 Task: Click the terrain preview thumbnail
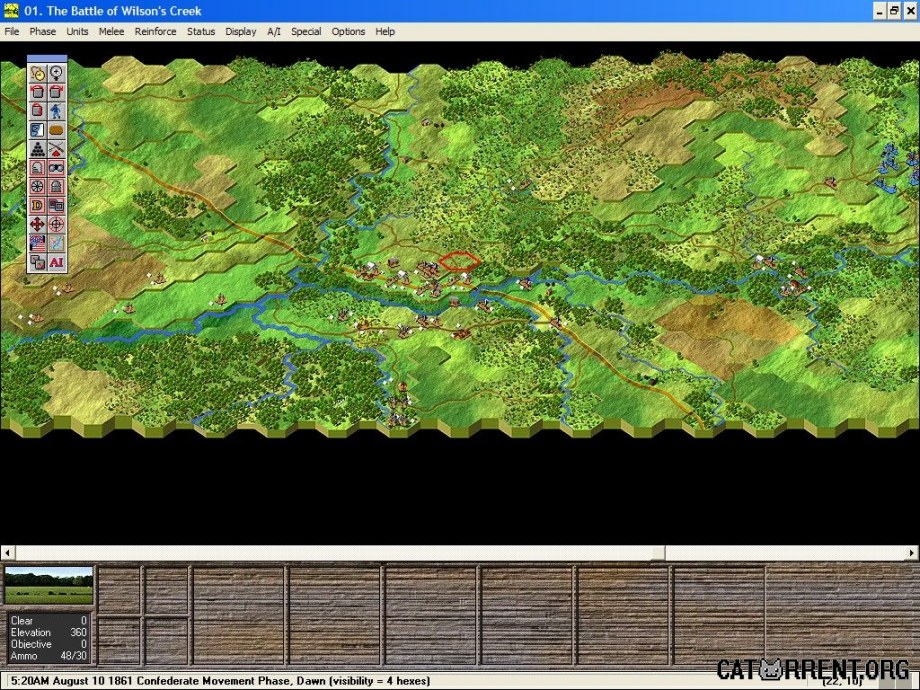[x=49, y=585]
